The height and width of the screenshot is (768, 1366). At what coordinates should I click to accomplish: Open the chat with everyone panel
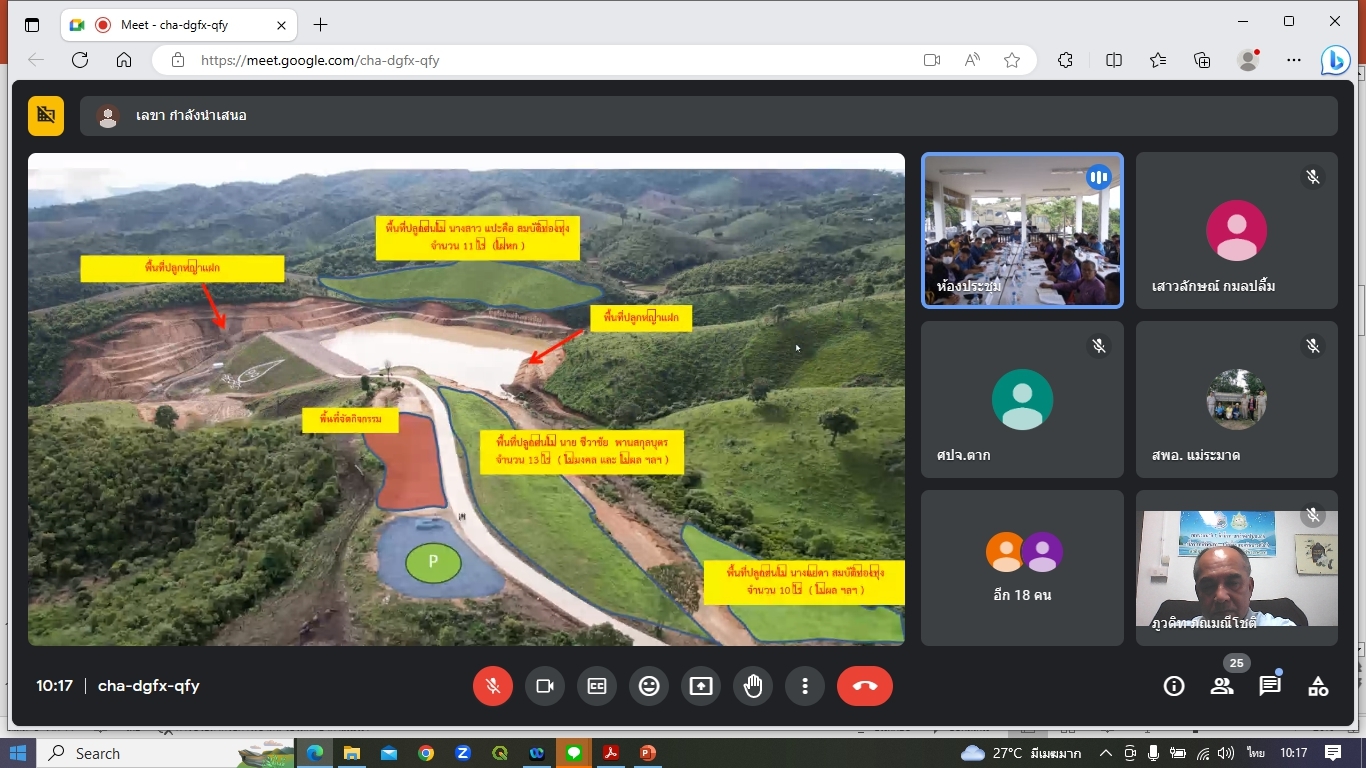click(x=1270, y=686)
